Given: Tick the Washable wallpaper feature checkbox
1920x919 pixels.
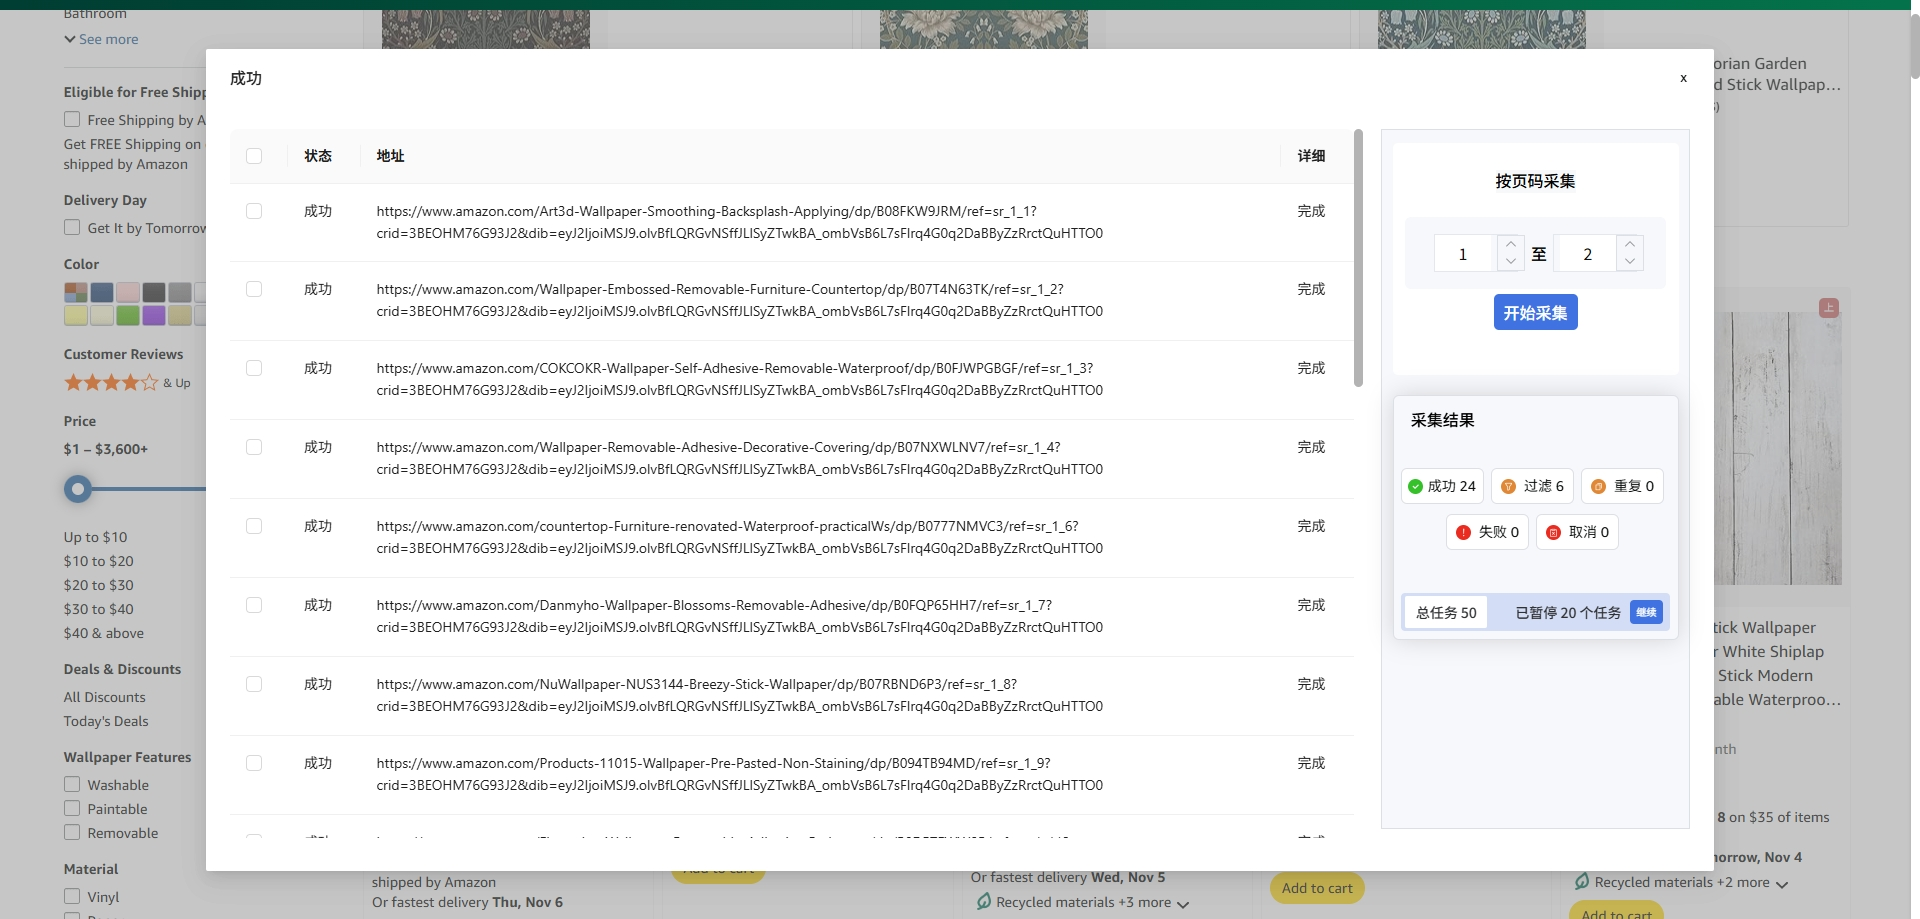Looking at the screenshot, I should (72, 785).
